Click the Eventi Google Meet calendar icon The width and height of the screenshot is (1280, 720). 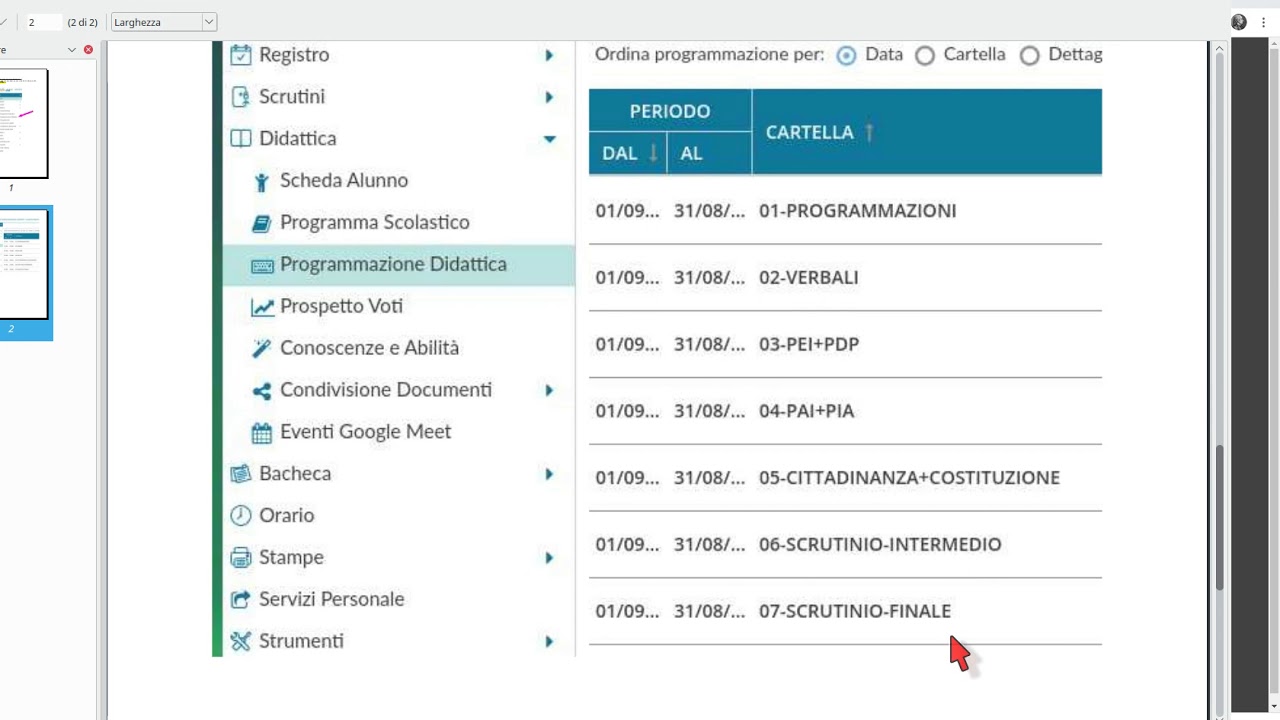click(262, 433)
